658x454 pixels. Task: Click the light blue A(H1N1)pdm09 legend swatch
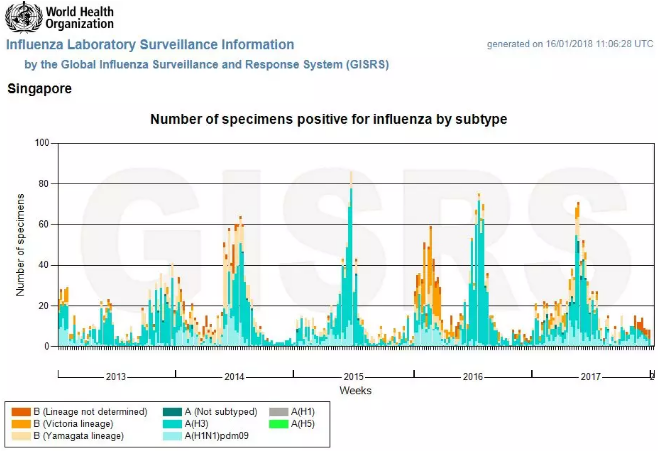[172, 436]
